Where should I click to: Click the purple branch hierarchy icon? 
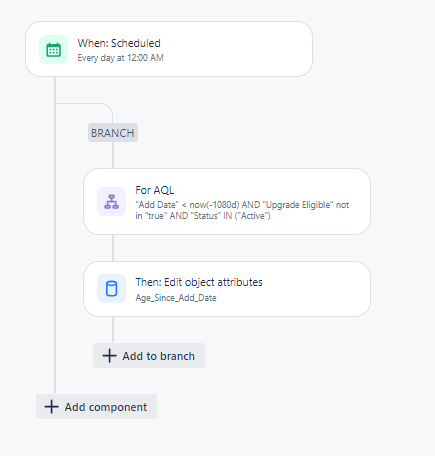click(111, 202)
